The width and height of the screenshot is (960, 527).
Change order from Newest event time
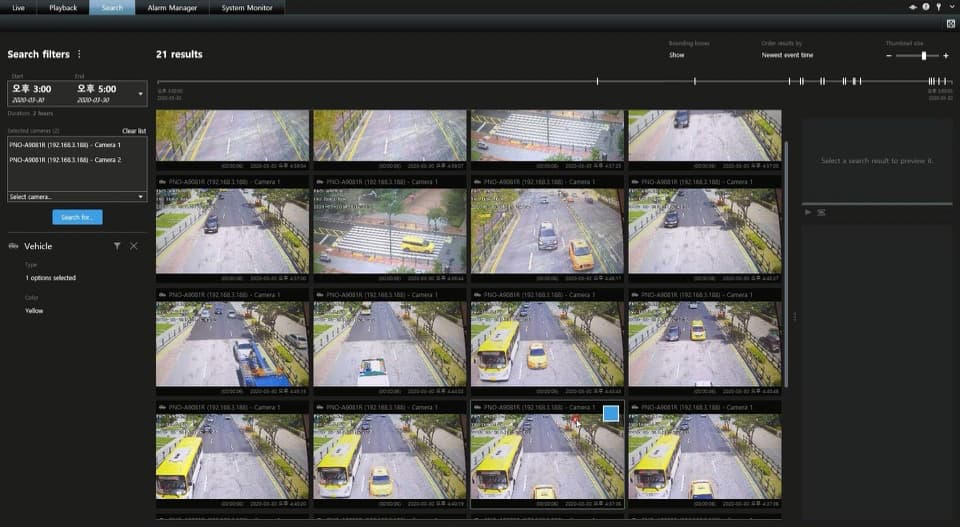pyautogui.click(x=787, y=55)
